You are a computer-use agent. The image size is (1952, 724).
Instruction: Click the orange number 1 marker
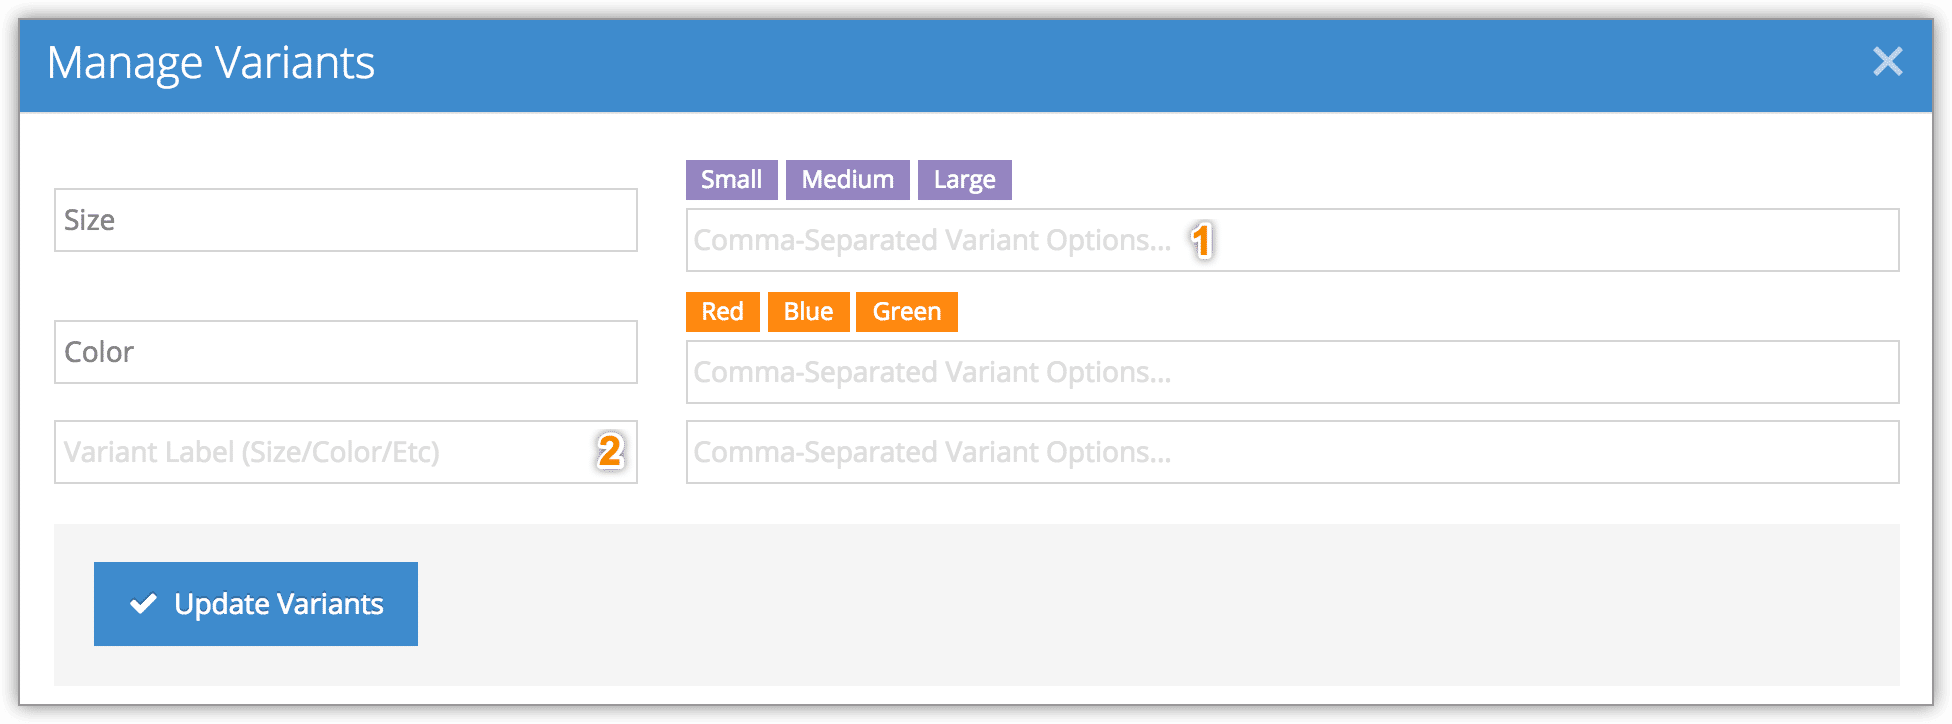(1202, 241)
